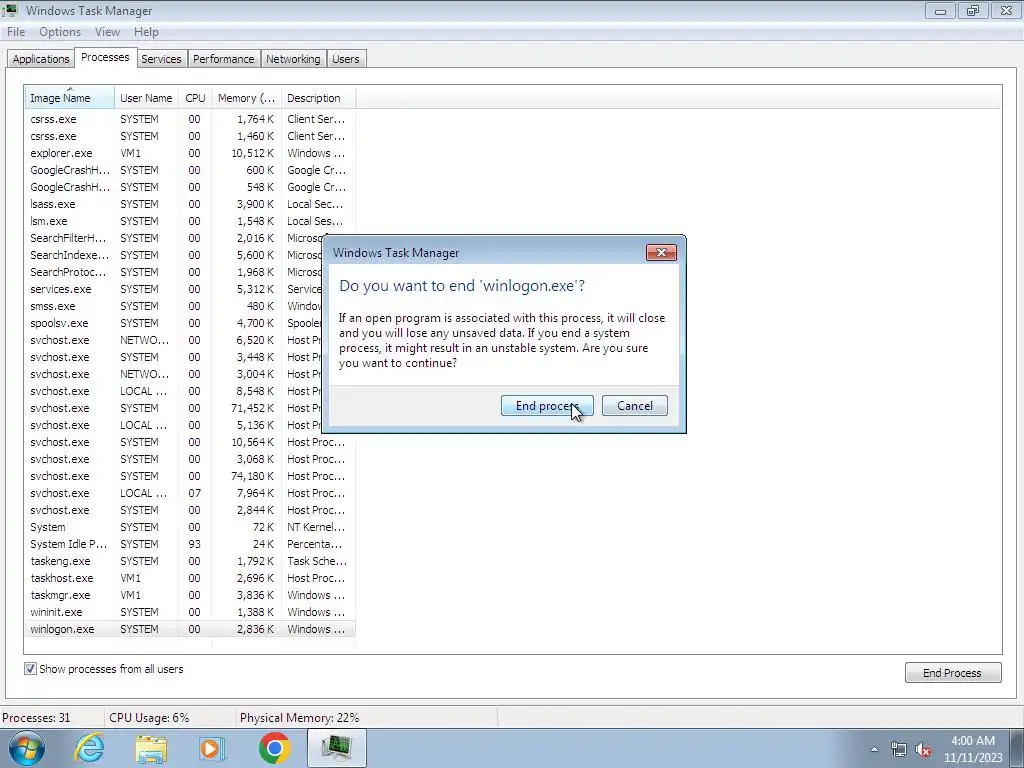Open the Options menu
Viewport: 1024px width, 768px height.
click(60, 31)
